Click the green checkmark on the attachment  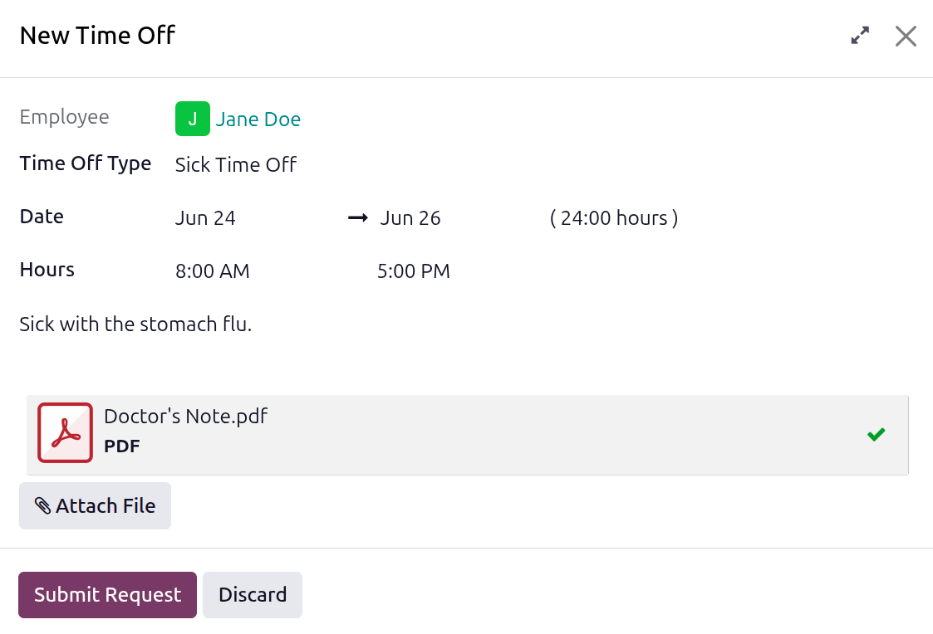[876, 435]
